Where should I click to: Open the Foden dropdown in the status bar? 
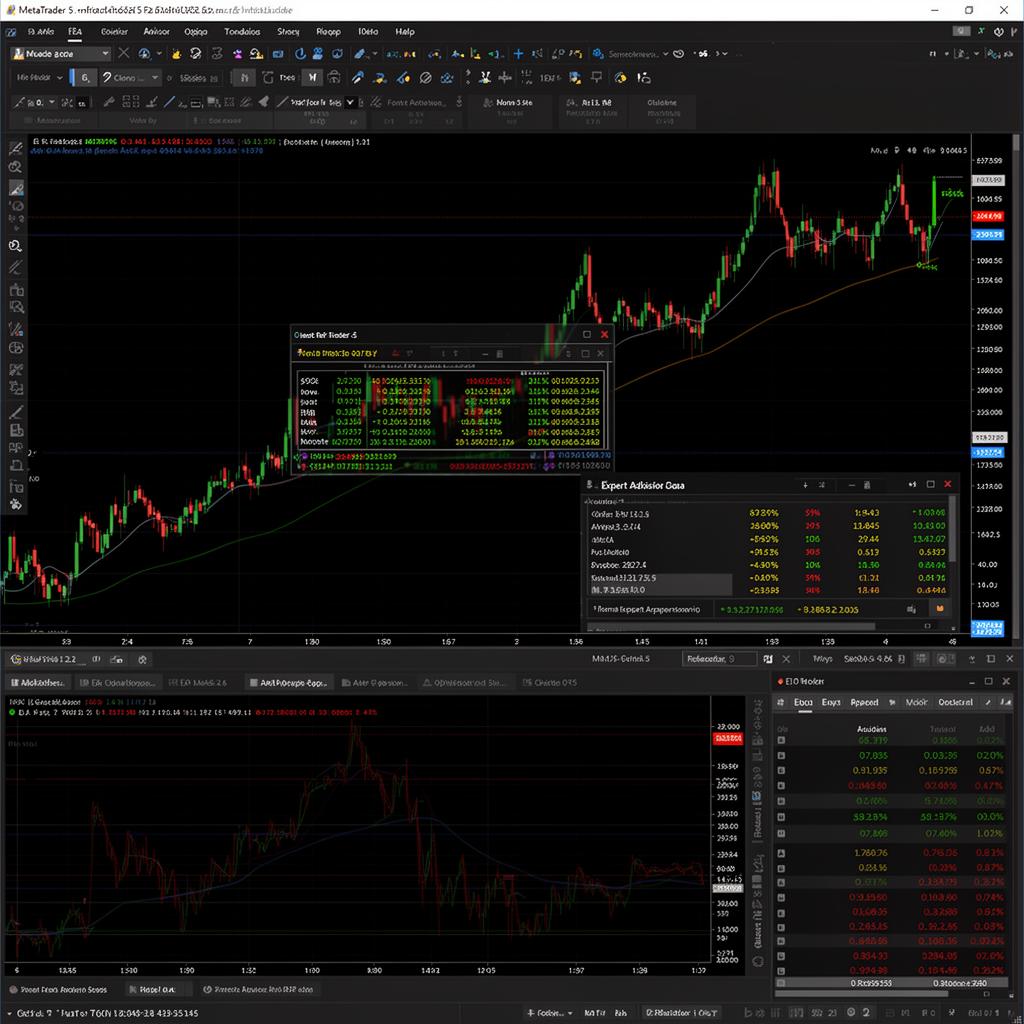tap(549, 1013)
